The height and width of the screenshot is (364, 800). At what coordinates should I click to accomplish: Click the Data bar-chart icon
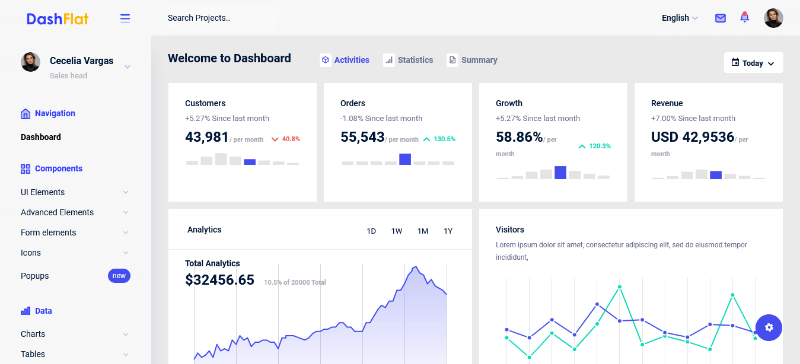pyautogui.click(x=26, y=310)
